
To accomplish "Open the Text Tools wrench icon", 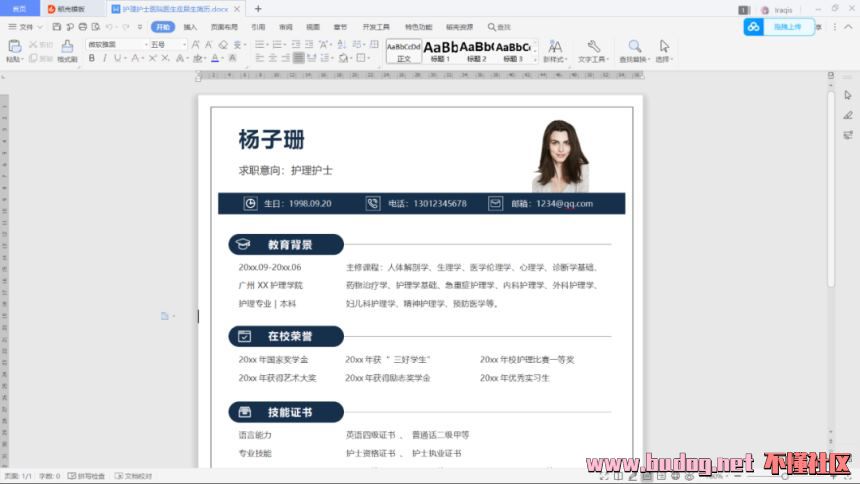I will point(593,46).
